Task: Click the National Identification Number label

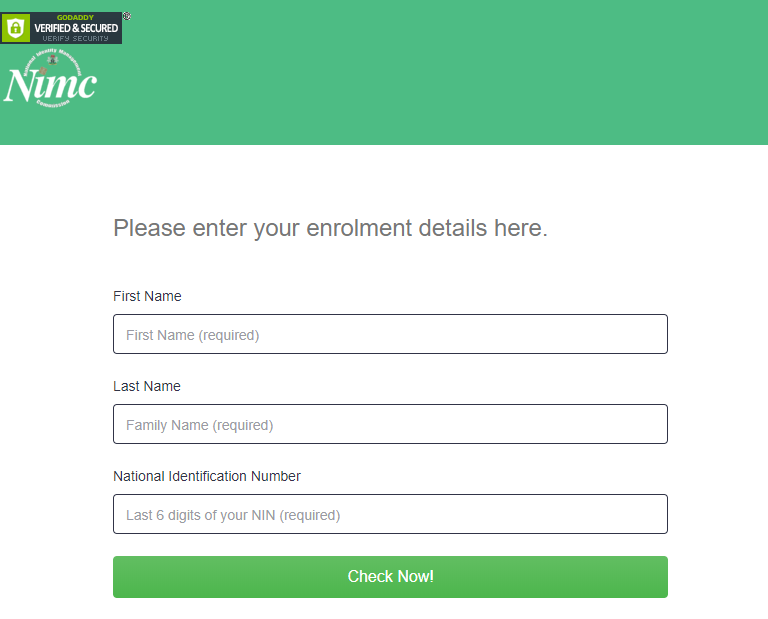Action: pyautogui.click(x=207, y=476)
